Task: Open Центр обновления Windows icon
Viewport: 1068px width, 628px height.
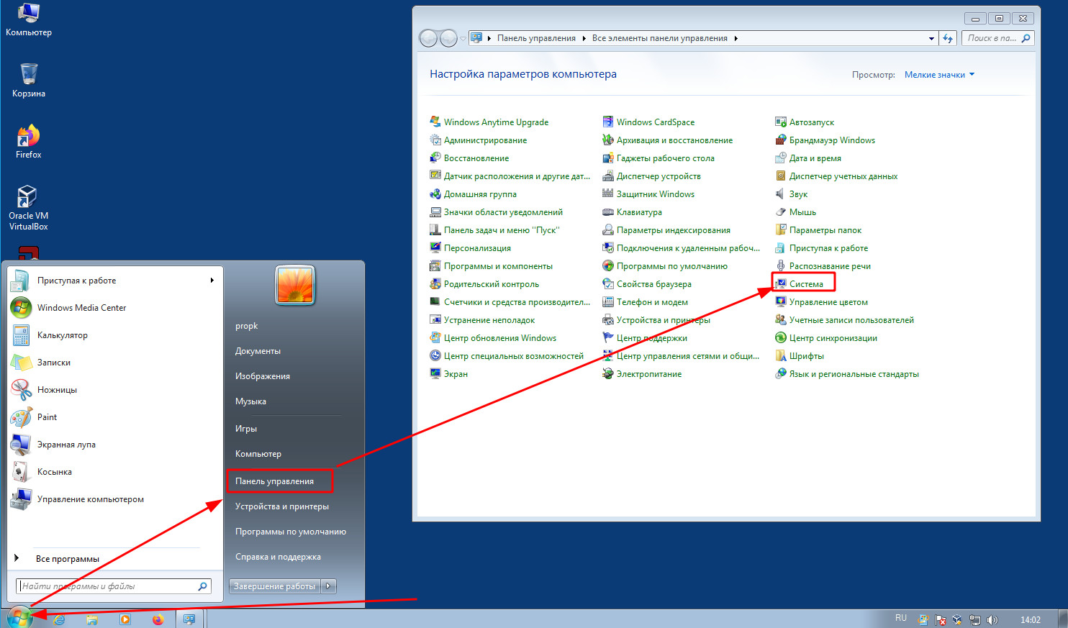Action: click(x=435, y=338)
